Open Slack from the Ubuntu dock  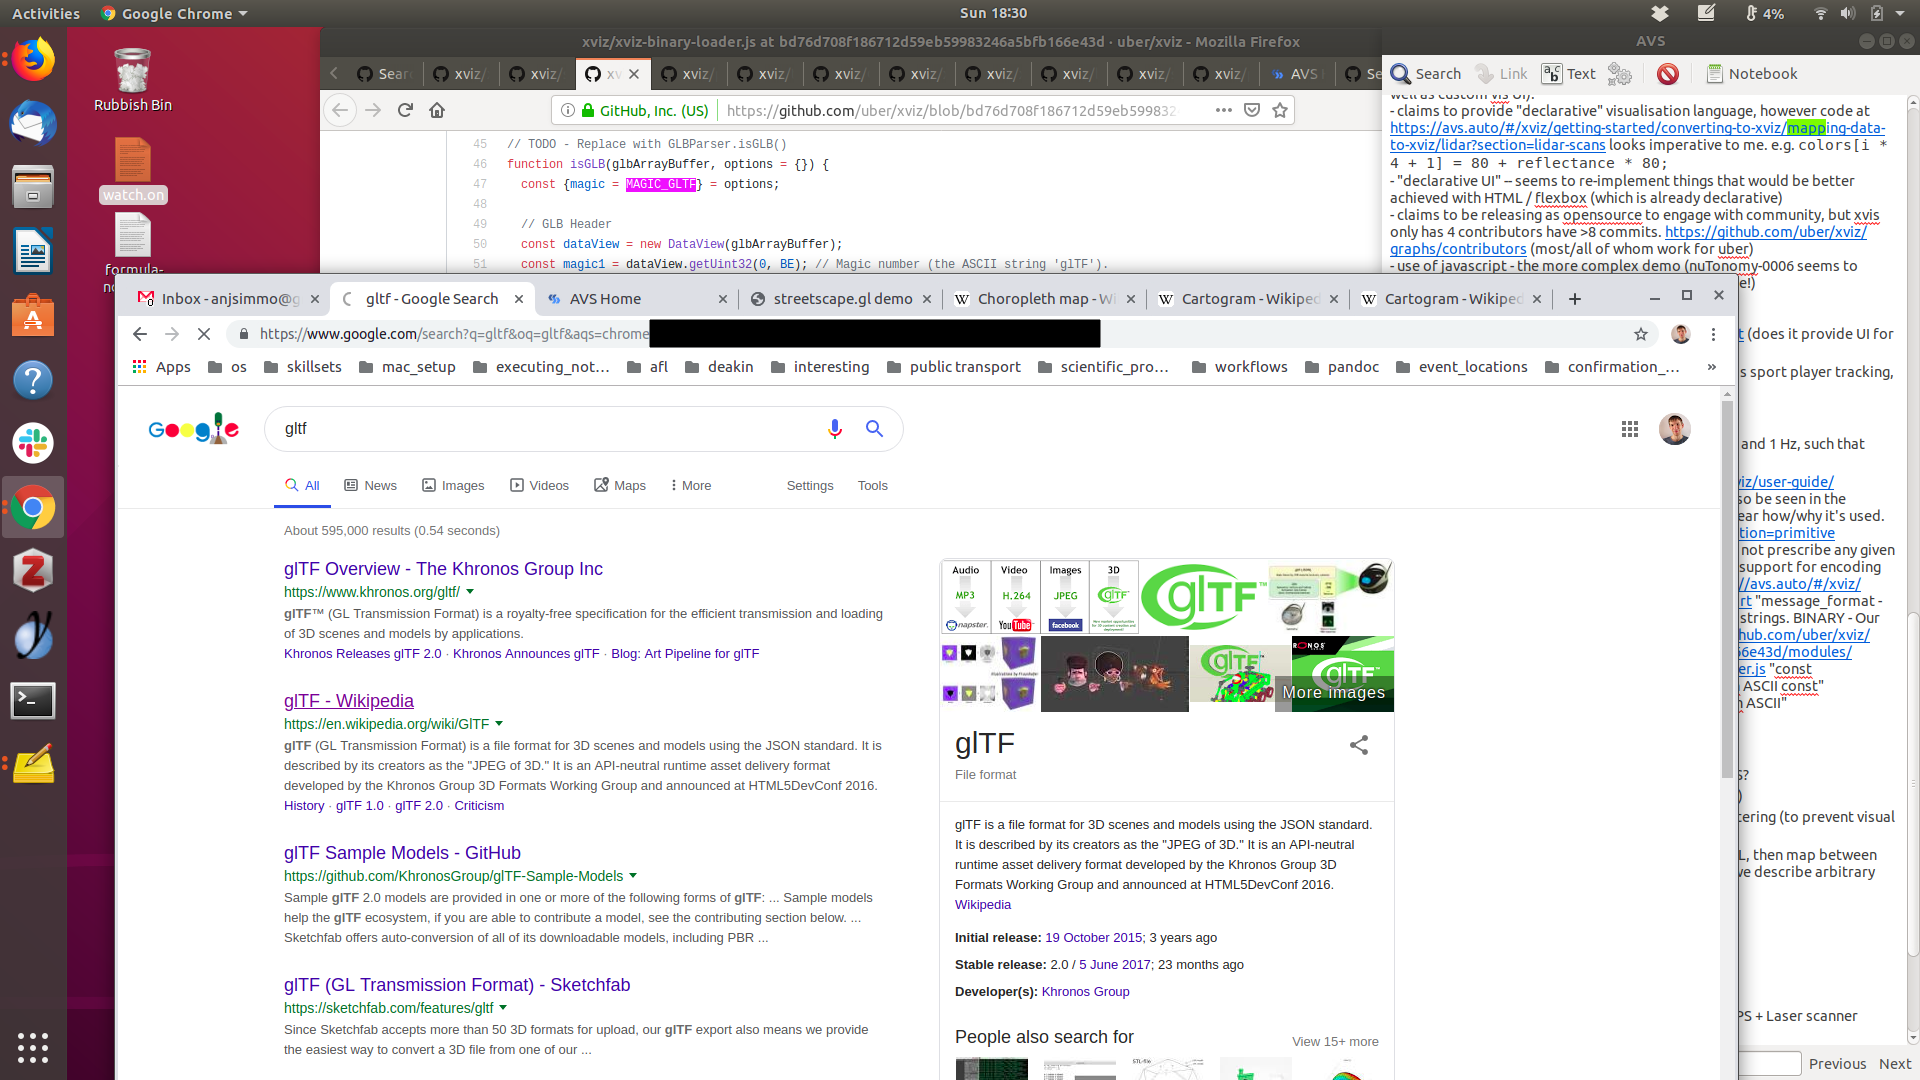click(x=33, y=443)
